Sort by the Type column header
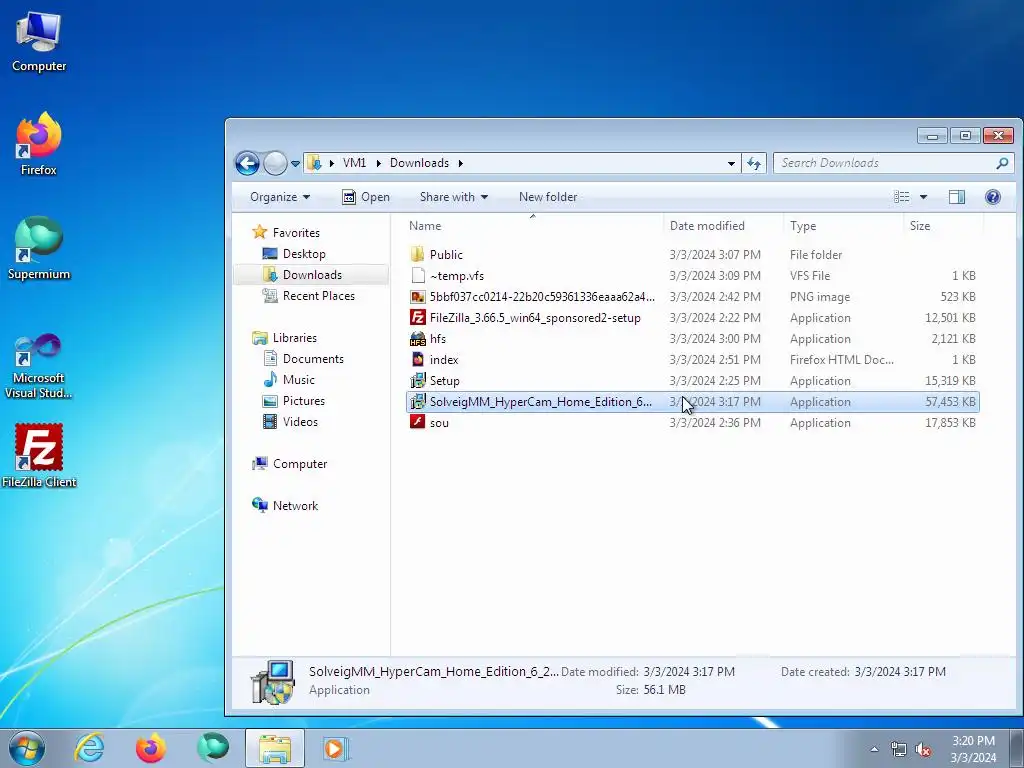The height and width of the screenshot is (768, 1024). [843, 226]
